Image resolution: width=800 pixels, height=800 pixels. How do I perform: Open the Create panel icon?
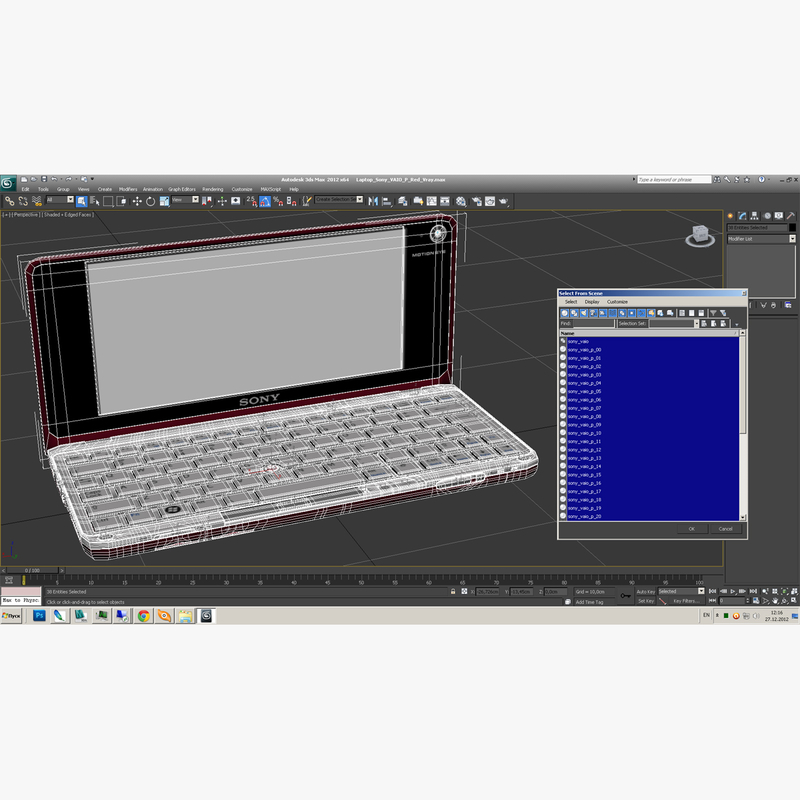tap(730, 215)
